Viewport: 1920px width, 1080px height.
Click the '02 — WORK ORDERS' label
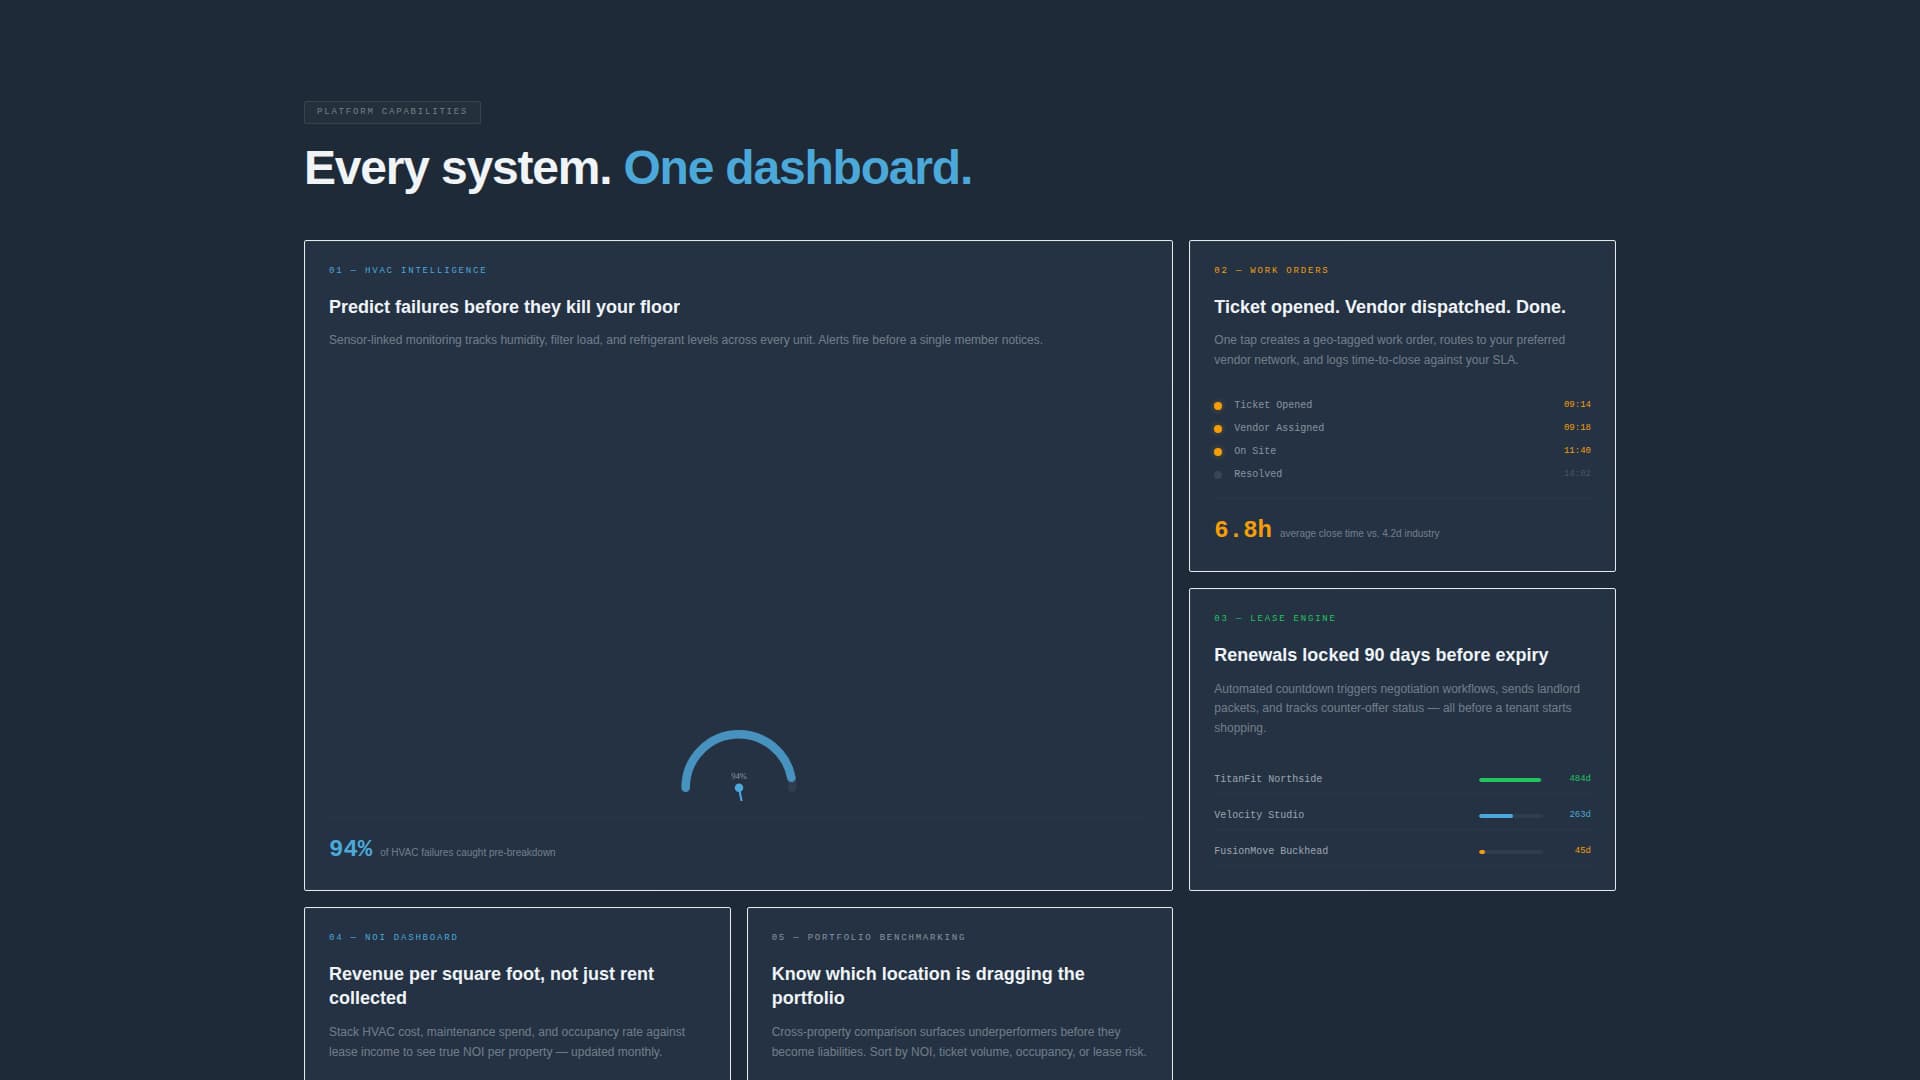click(1271, 270)
